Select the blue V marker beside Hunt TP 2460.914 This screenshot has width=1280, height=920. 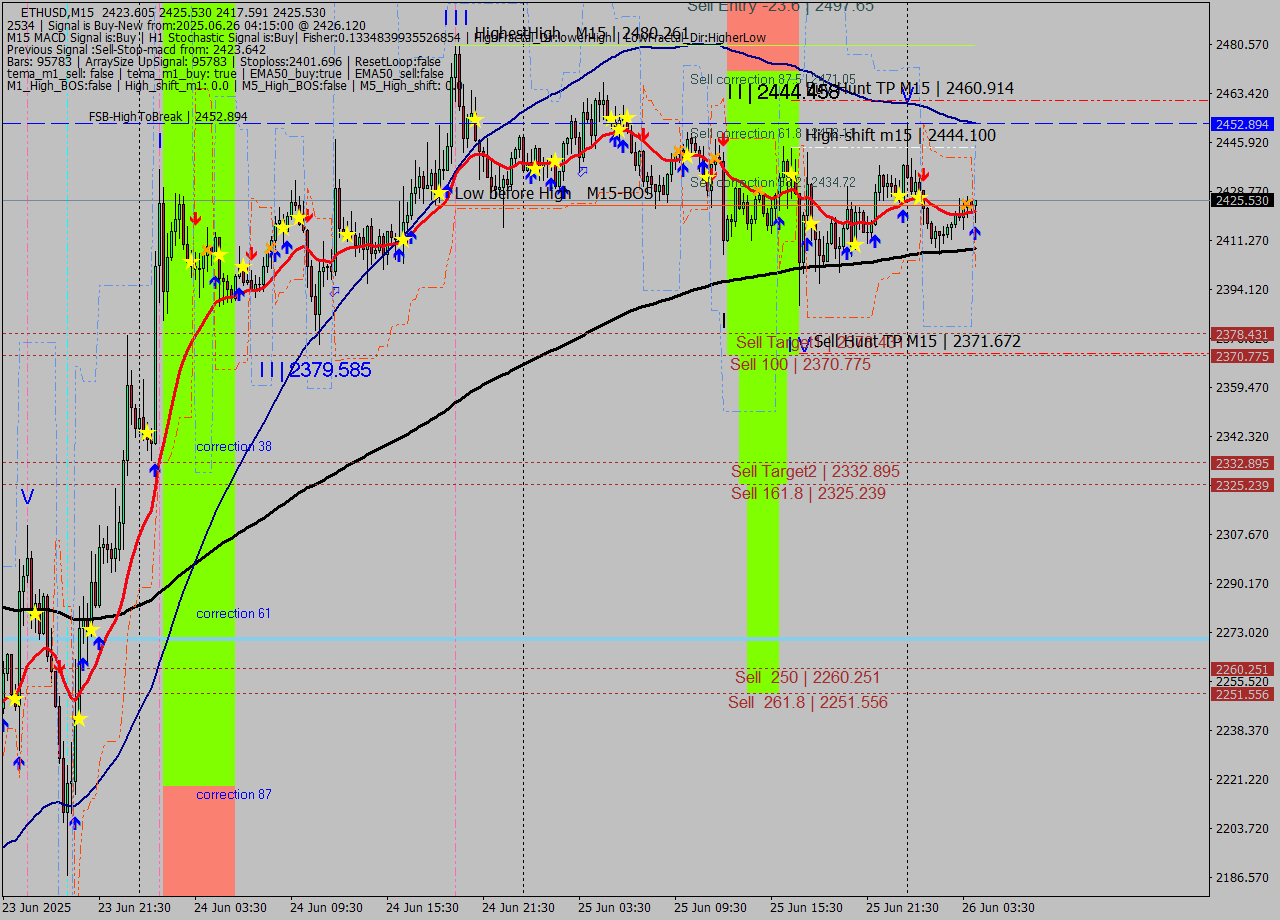[x=906, y=94]
